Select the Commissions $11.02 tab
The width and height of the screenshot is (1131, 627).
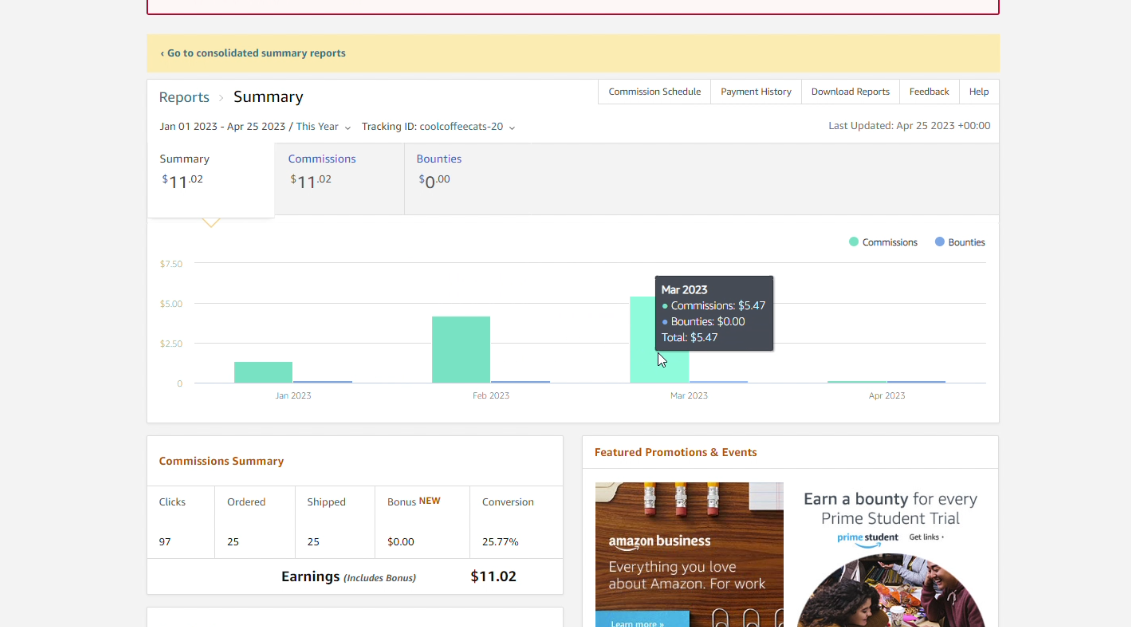click(339, 178)
